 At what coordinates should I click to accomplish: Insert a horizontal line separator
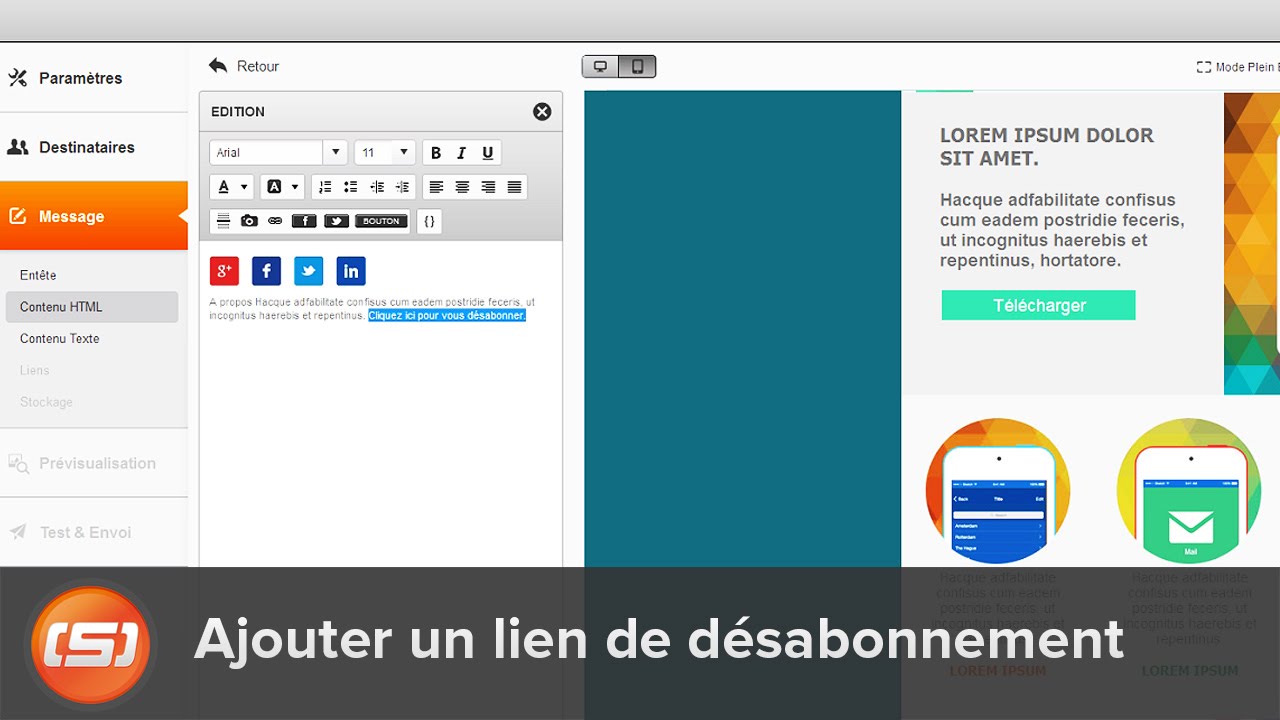tap(223, 221)
